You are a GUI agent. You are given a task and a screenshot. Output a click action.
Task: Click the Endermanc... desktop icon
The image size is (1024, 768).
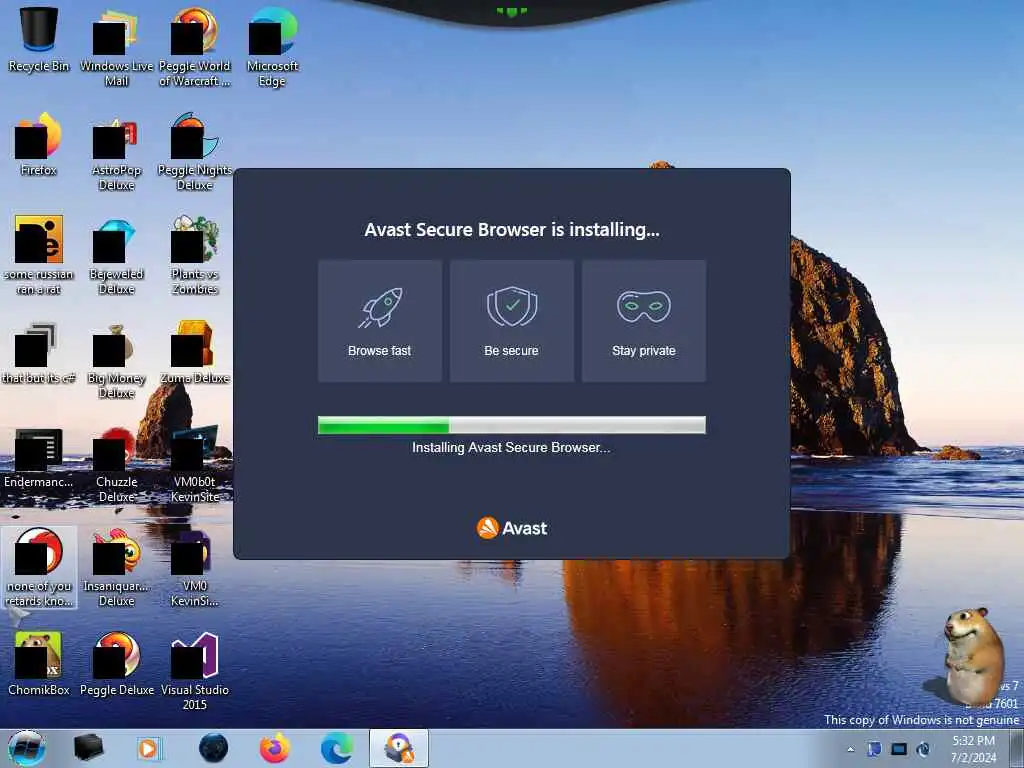click(39, 457)
